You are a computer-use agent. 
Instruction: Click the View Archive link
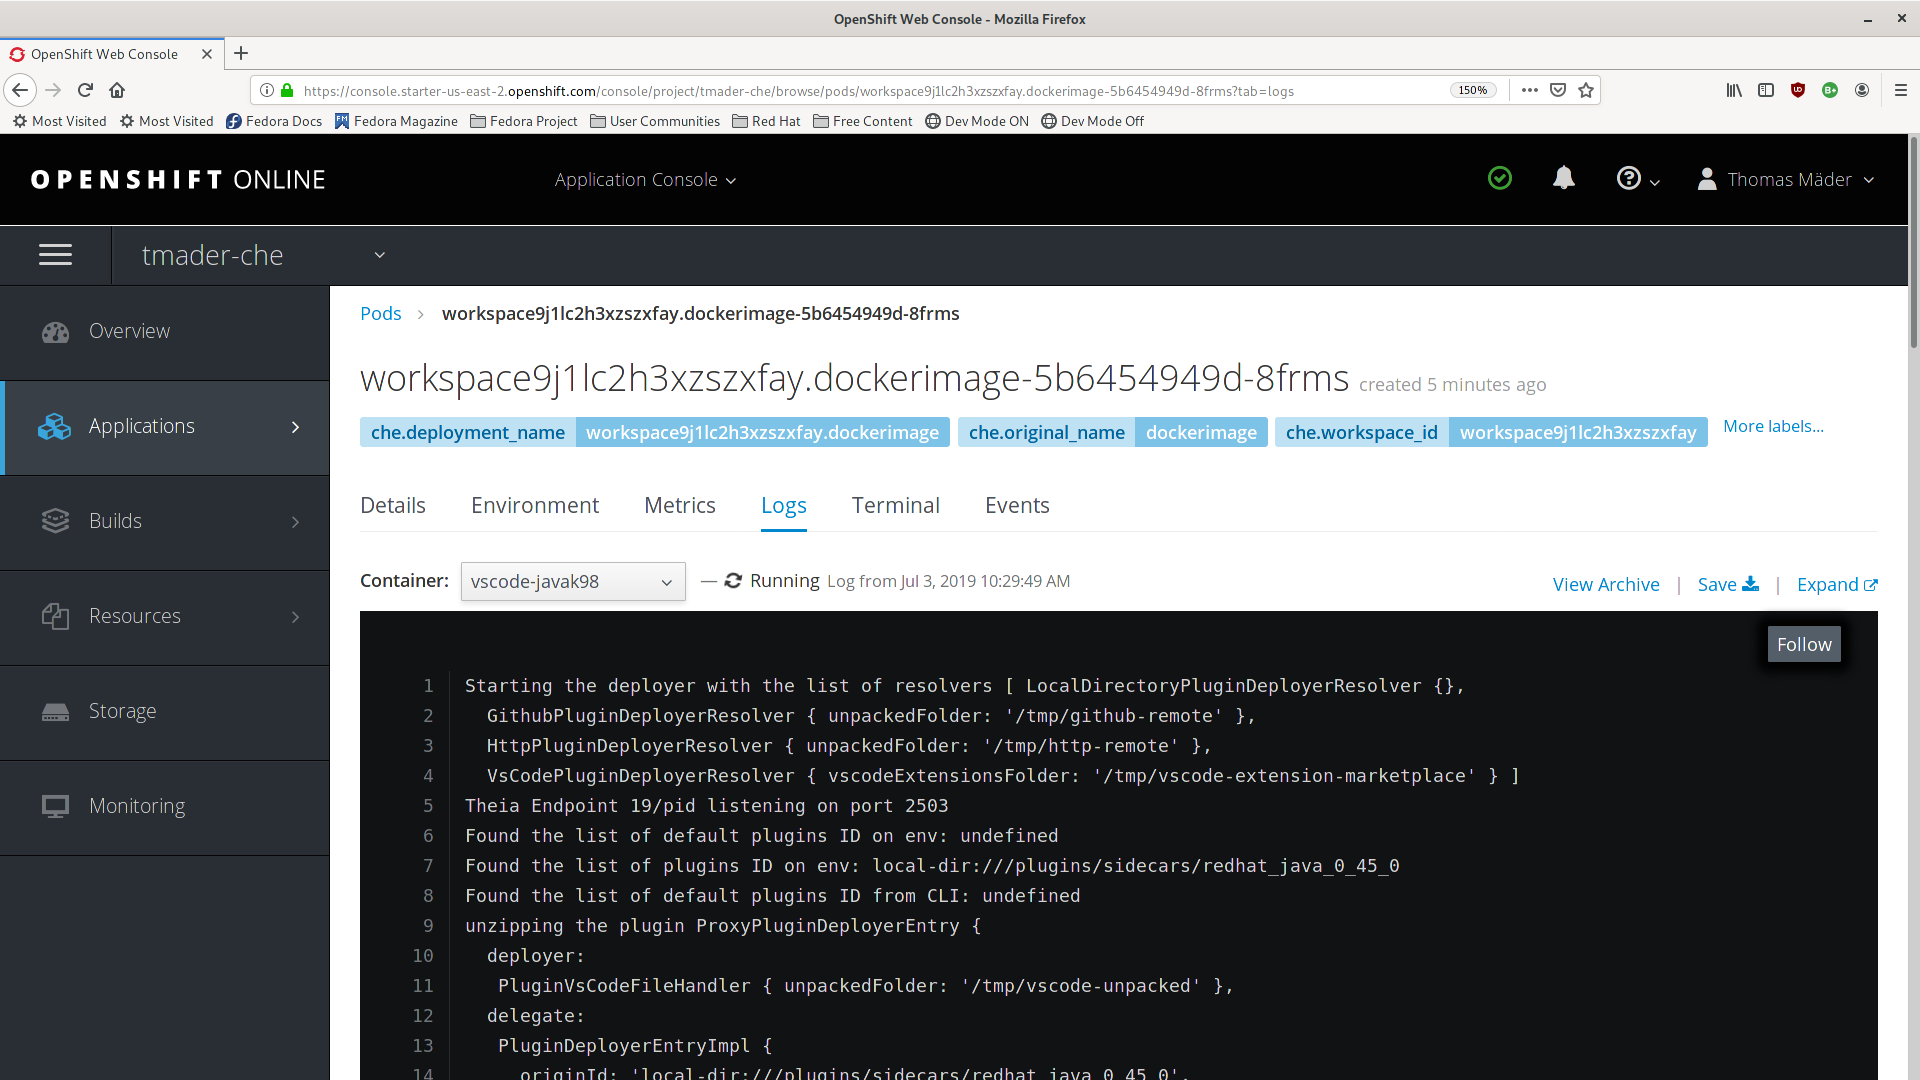pyautogui.click(x=1605, y=584)
